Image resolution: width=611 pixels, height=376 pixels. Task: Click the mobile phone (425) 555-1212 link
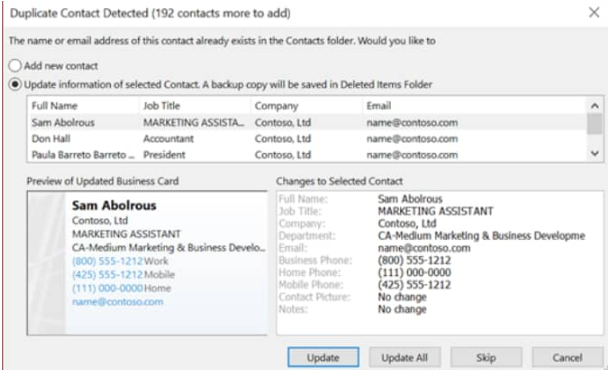point(108,275)
